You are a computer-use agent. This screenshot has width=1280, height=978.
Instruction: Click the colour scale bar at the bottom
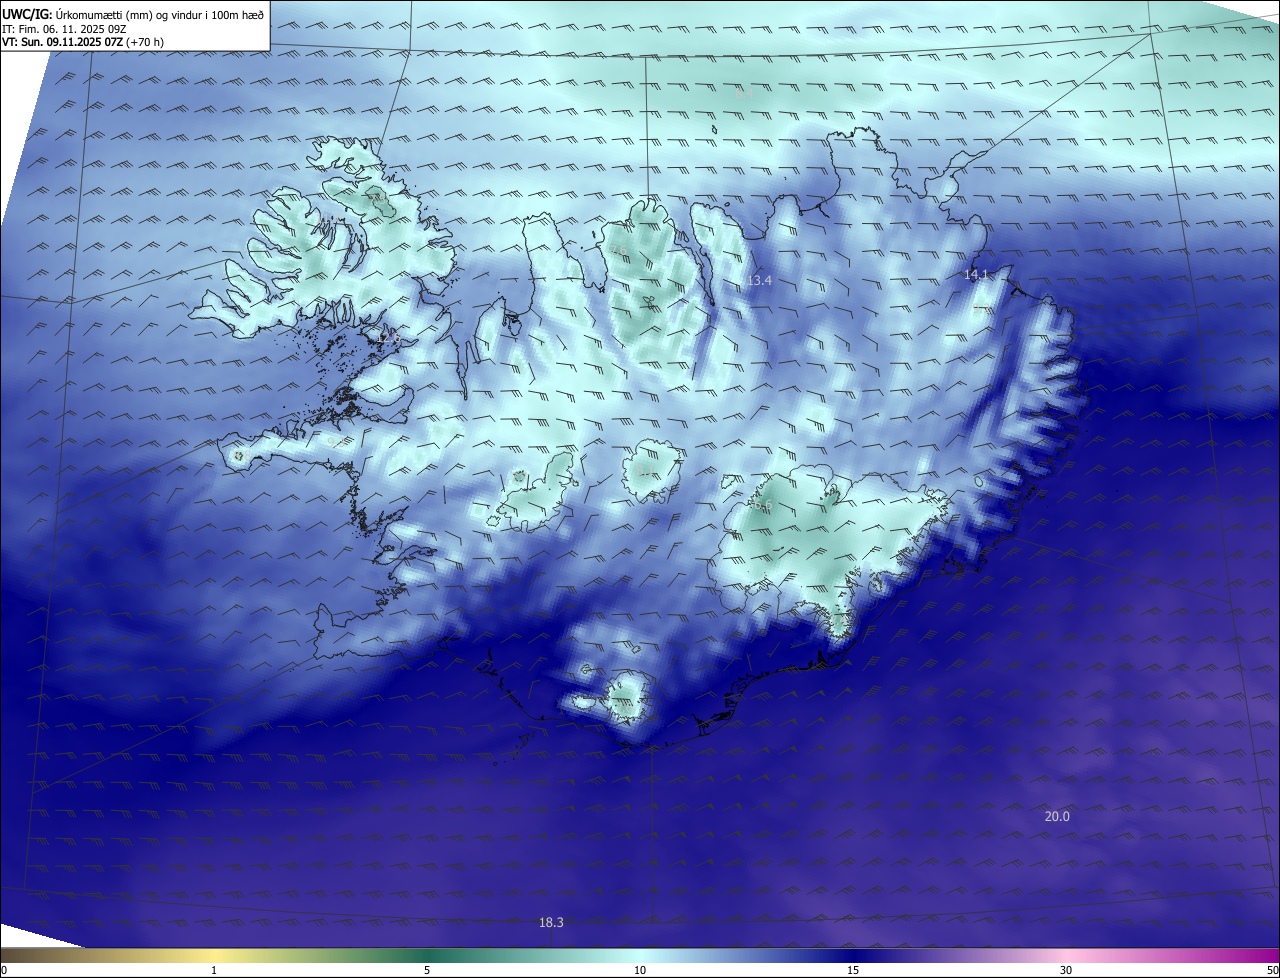coord(640,955)
